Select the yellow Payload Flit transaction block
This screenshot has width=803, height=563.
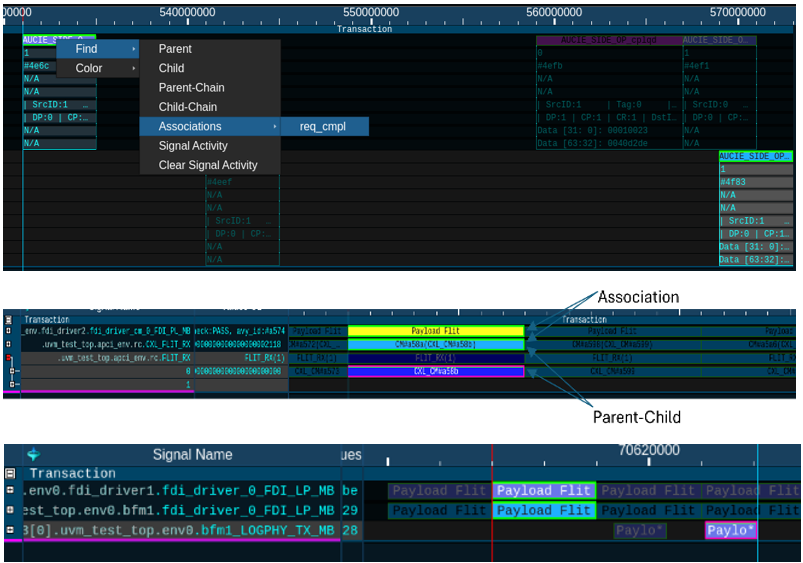436,331
